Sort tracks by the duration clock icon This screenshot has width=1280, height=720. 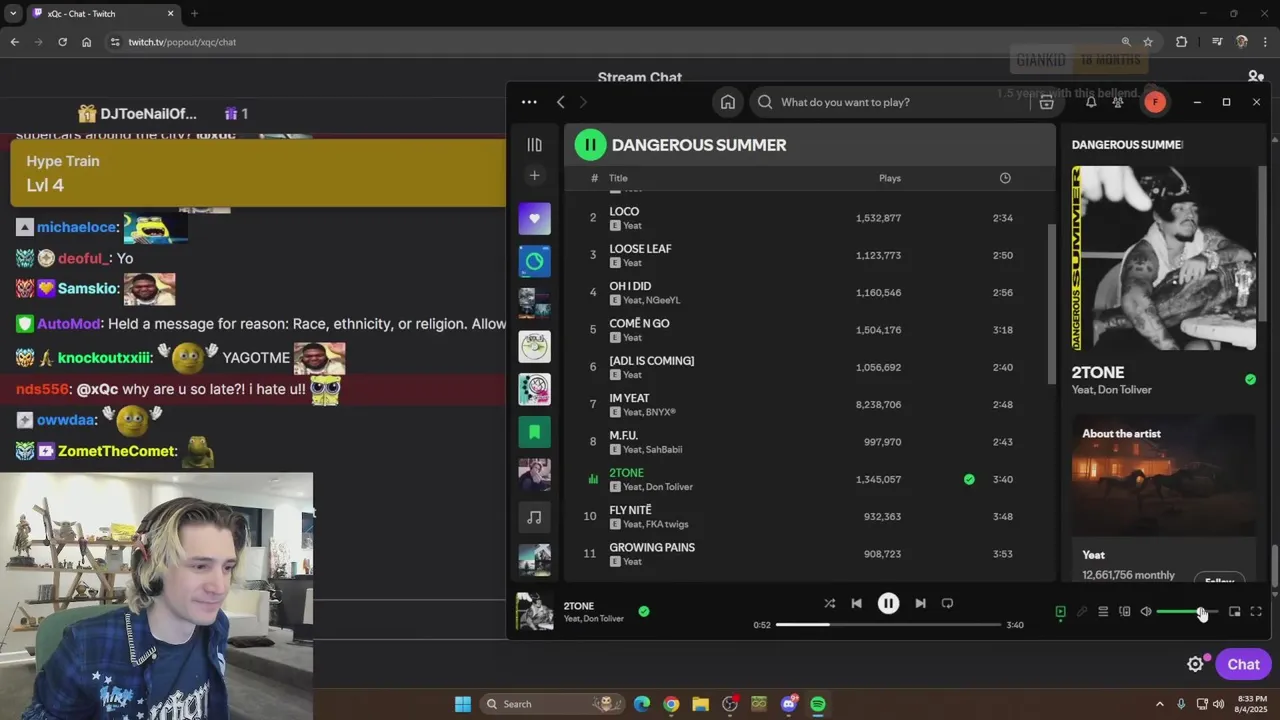1005,178
